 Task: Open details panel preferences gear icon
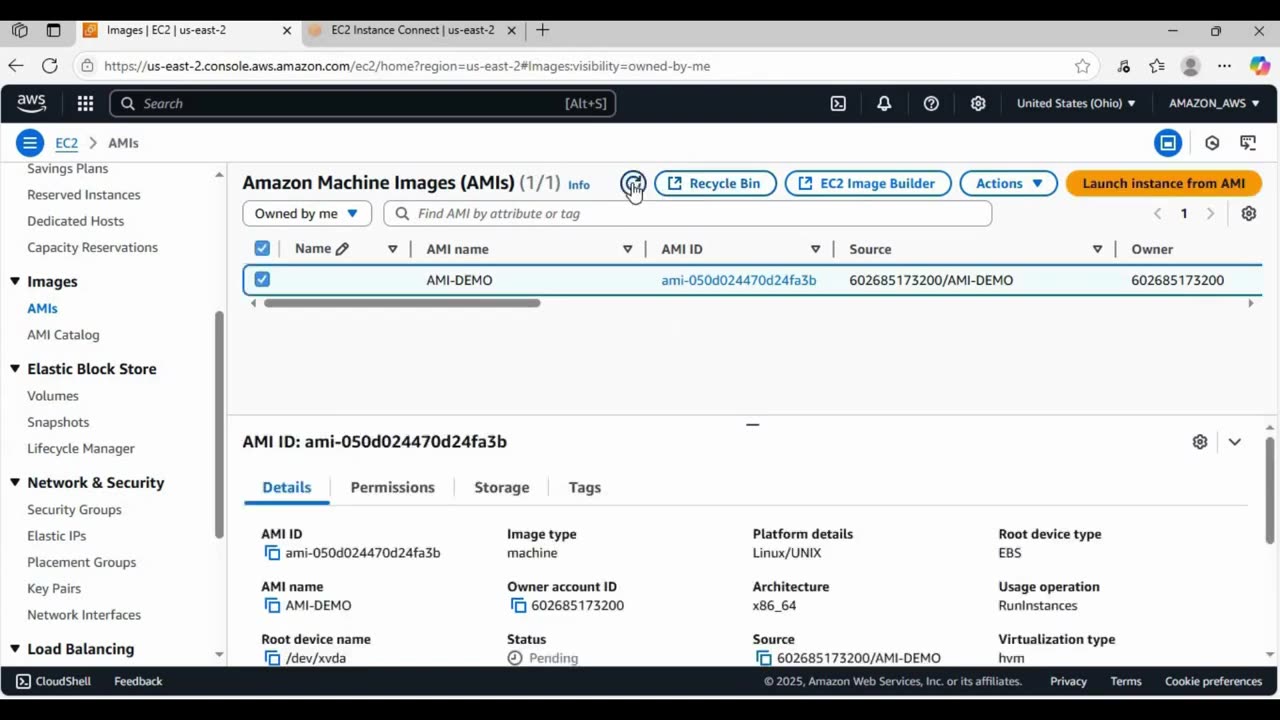pos(1200,441)
